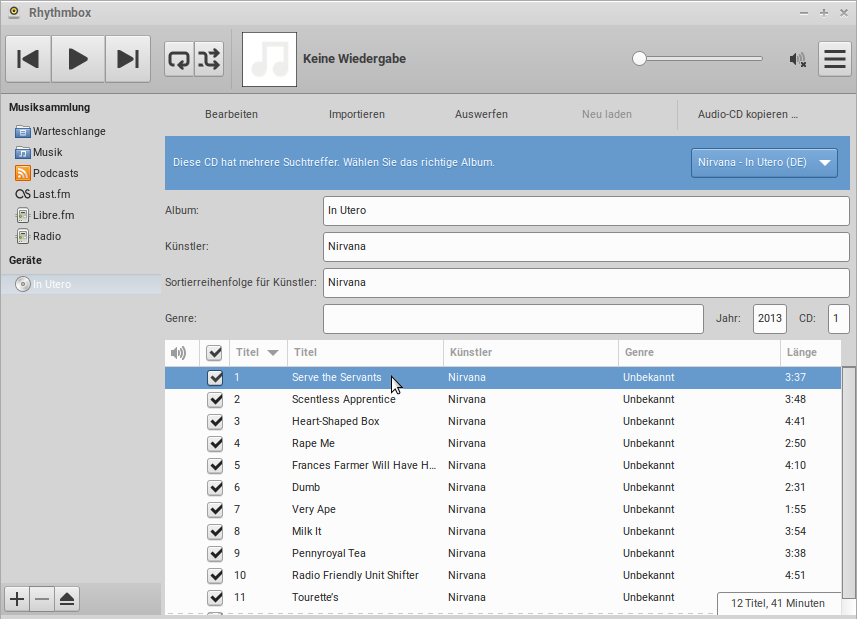Screen dimensions: 857x619
Task: Toggle the select-all checkbox in header
Action: click(x=214, y=353)
